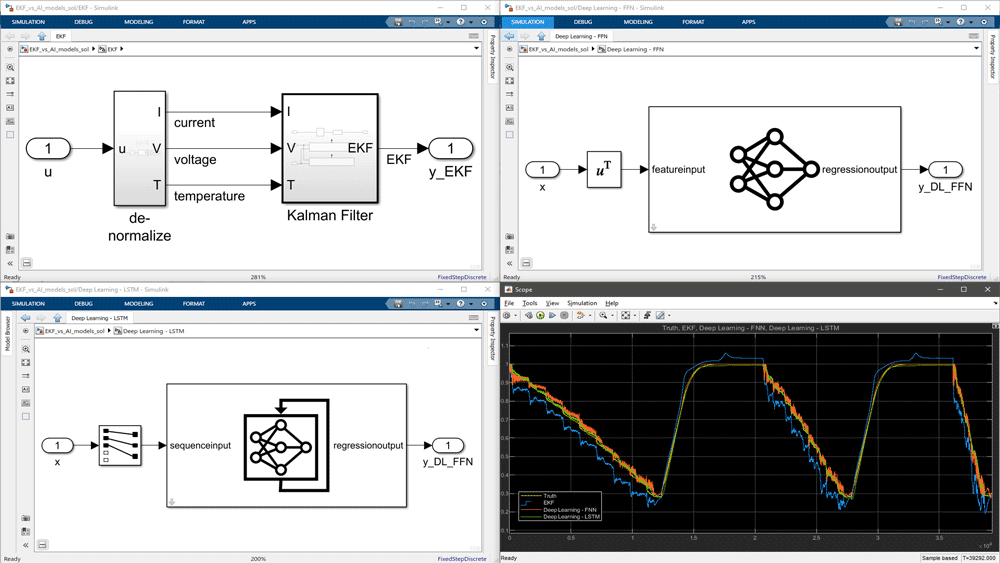Screen dimensions: 1000x563
Task: Open the Scope zoom tool dropdown arrow
Action: (610, 315)
